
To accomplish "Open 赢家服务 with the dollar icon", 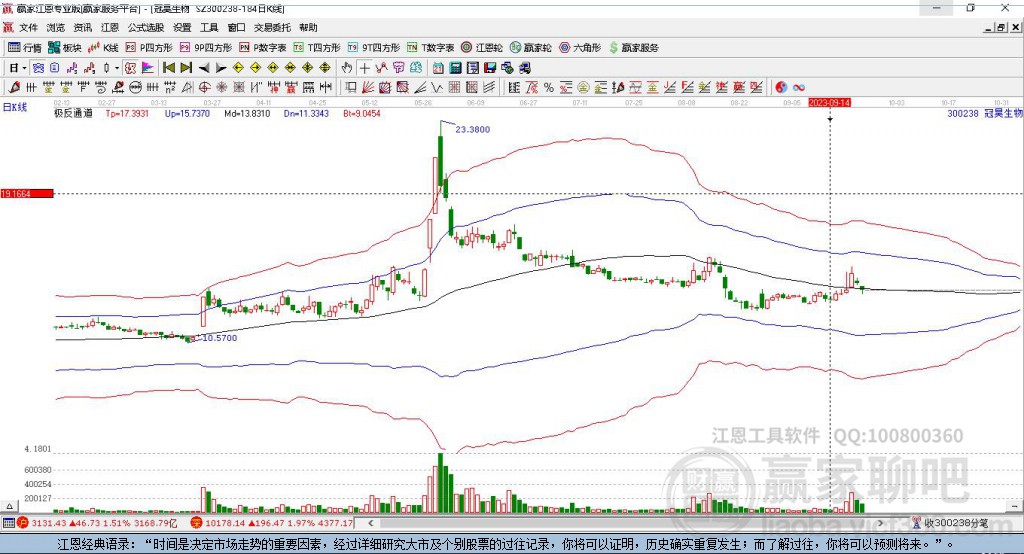I will [x=633, y=48].
